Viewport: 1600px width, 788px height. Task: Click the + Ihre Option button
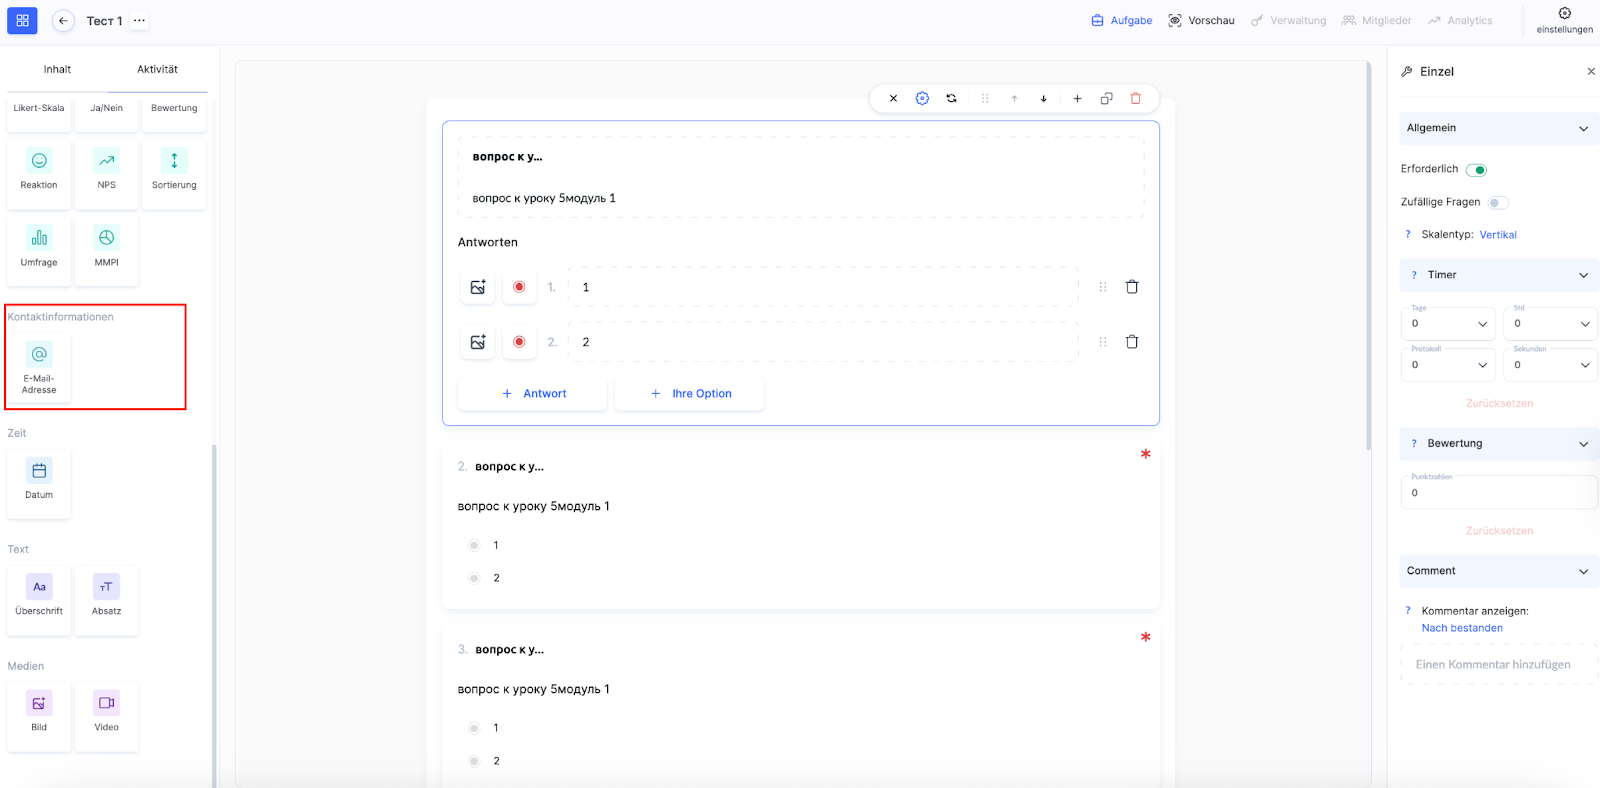coord(690,394)
